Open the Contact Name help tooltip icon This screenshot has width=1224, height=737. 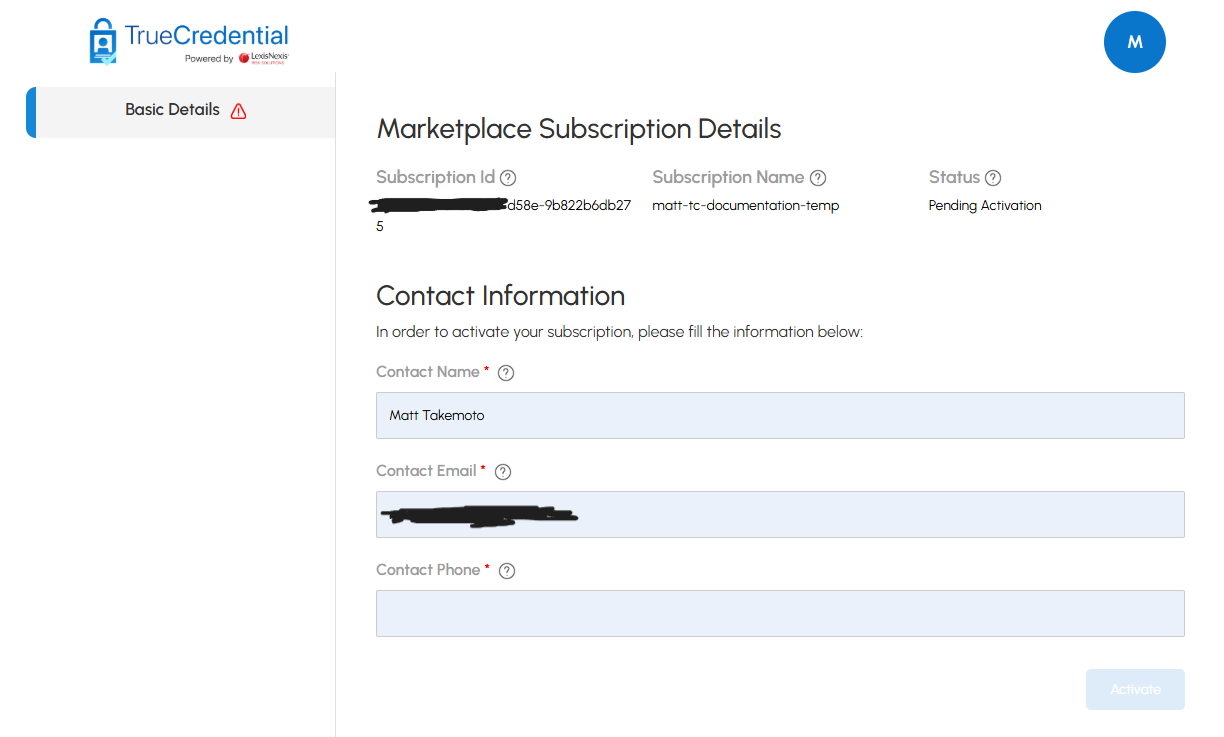click(506, 373)
